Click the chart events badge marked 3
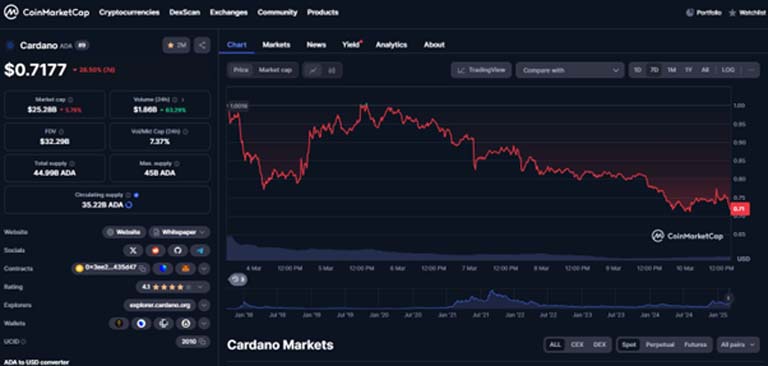The height and width of the screenshot is (366, 768). (x=238, y=280)
